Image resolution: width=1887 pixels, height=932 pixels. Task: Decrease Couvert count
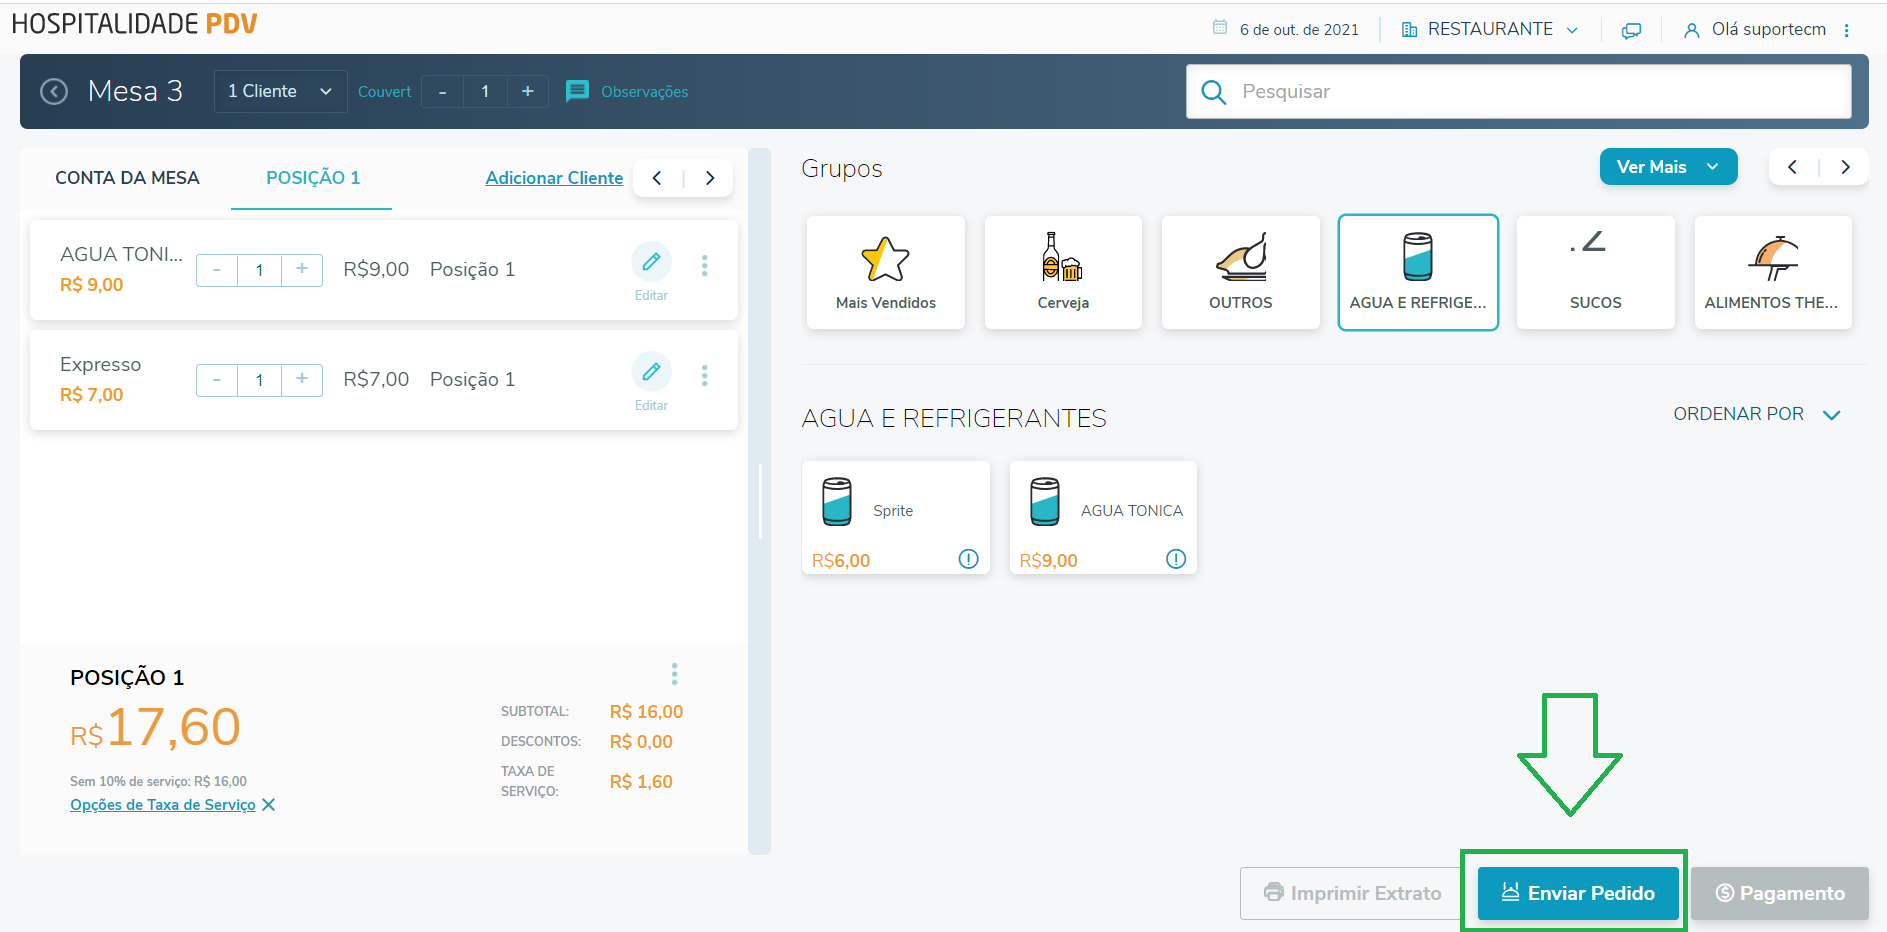click(443, 92)
